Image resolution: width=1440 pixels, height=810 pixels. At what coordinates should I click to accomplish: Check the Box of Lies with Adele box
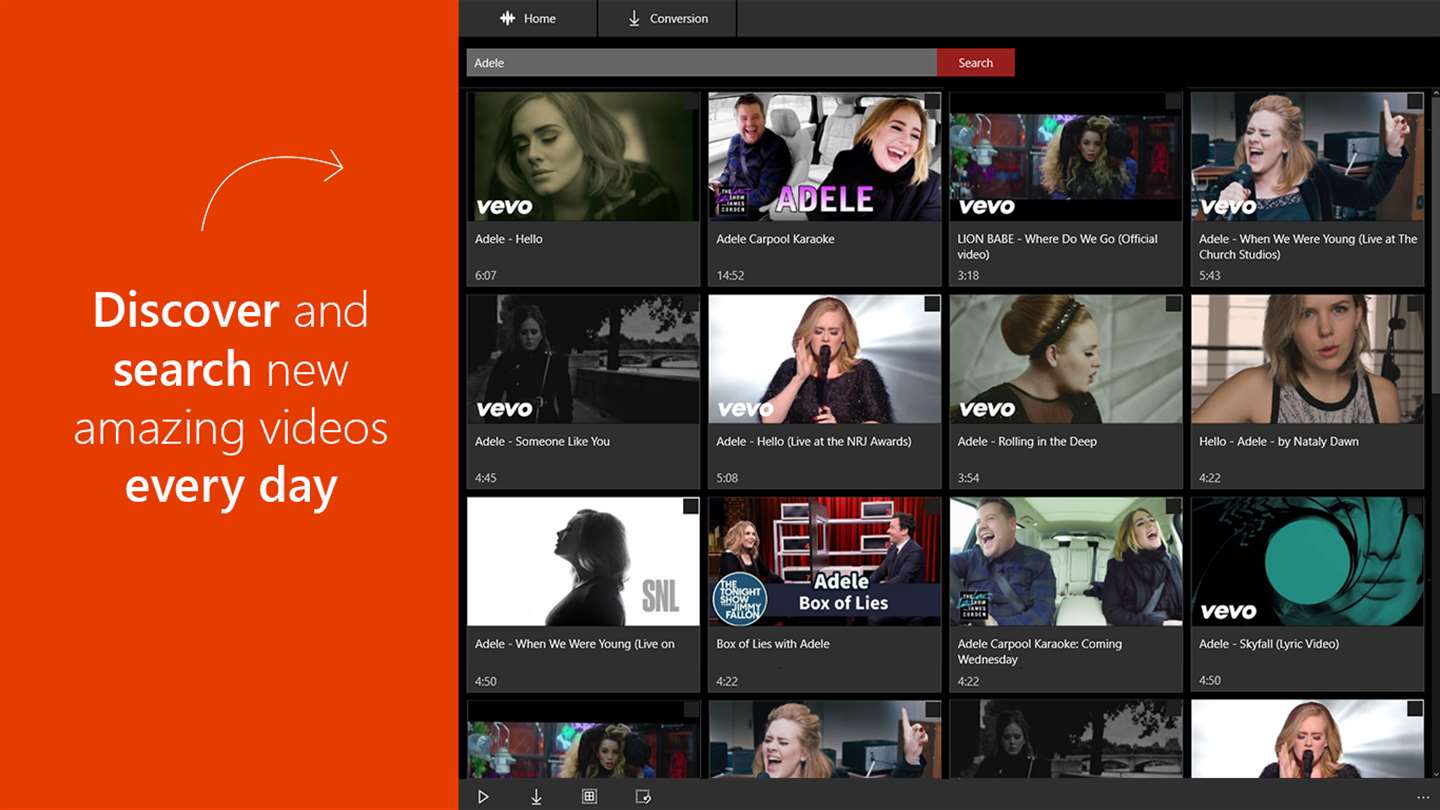click(932, 506)
